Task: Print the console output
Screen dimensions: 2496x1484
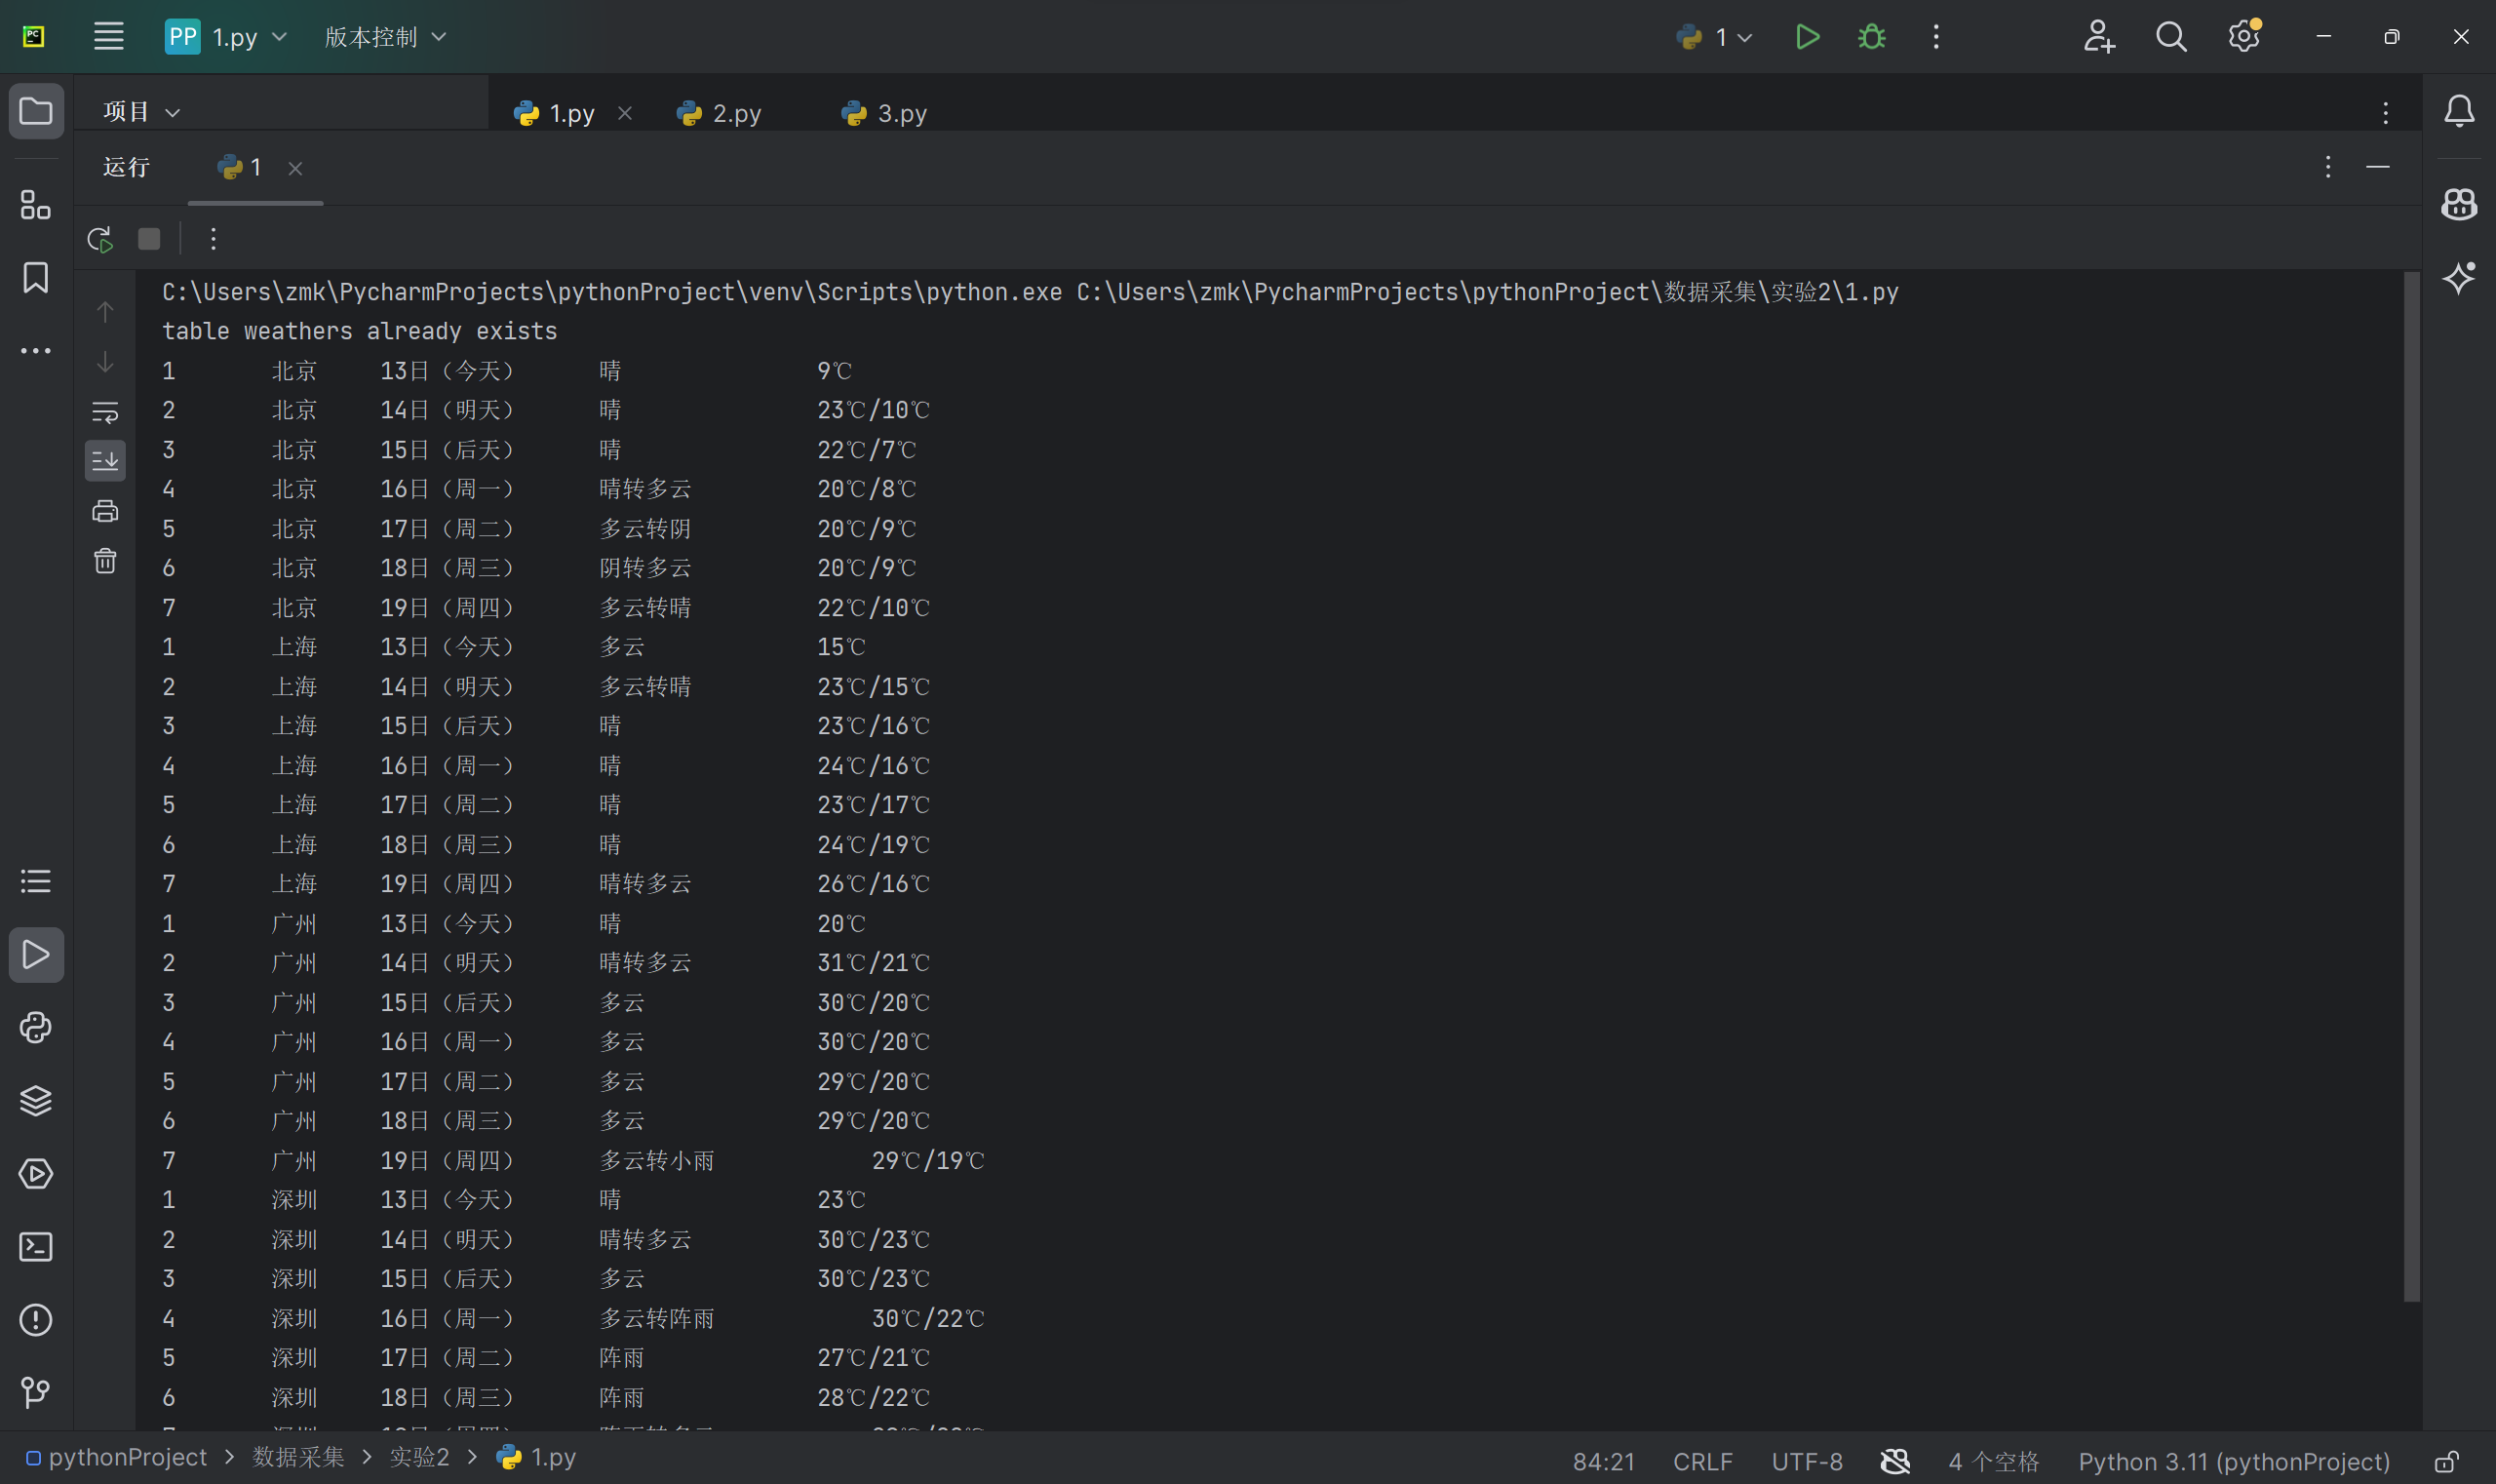Action: click(x=105, y=511)
